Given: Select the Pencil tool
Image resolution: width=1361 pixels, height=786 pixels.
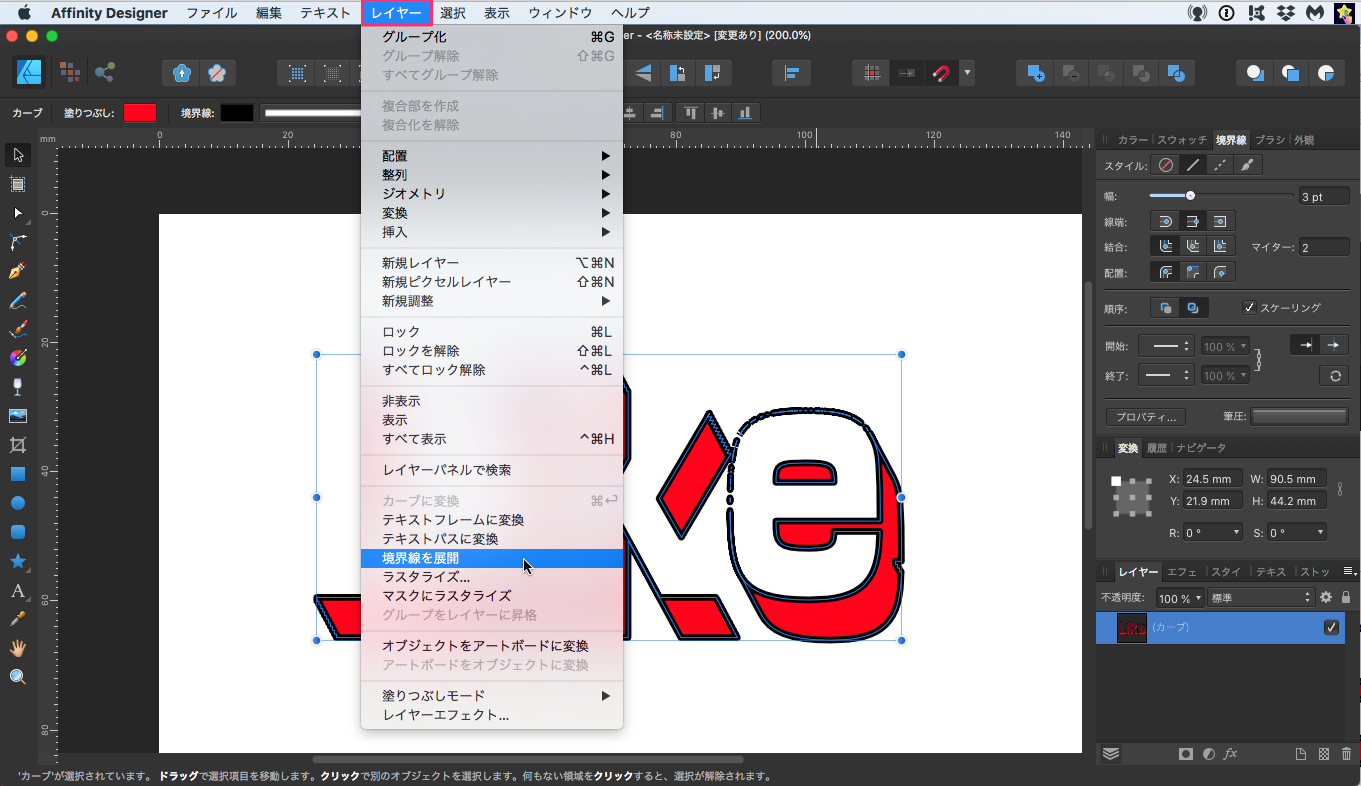Looking at the screenshot, I should click(x=18, y=300).
